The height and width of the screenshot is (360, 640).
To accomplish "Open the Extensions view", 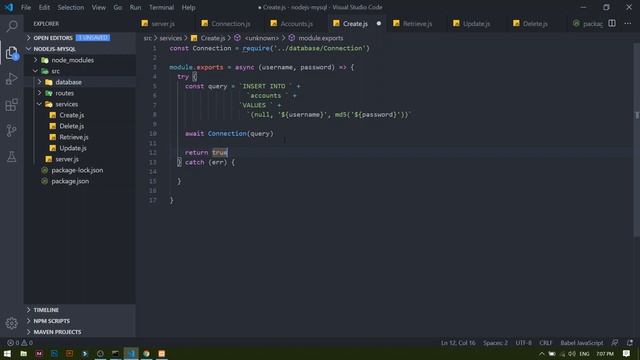I will 11,105.
